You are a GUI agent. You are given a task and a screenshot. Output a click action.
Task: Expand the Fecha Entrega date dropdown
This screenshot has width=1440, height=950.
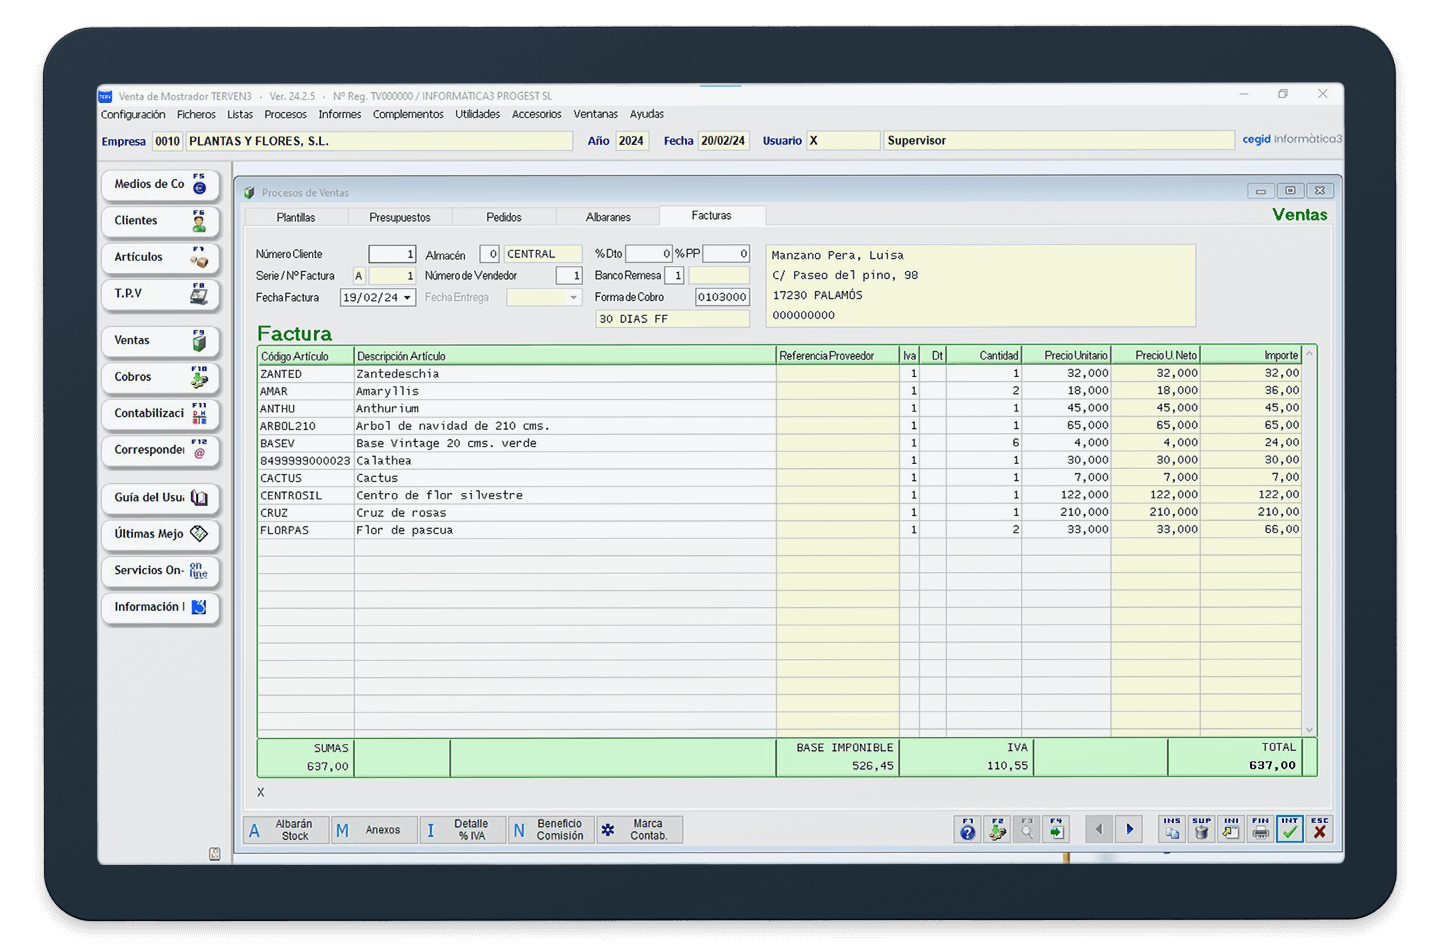coord(573,298)
